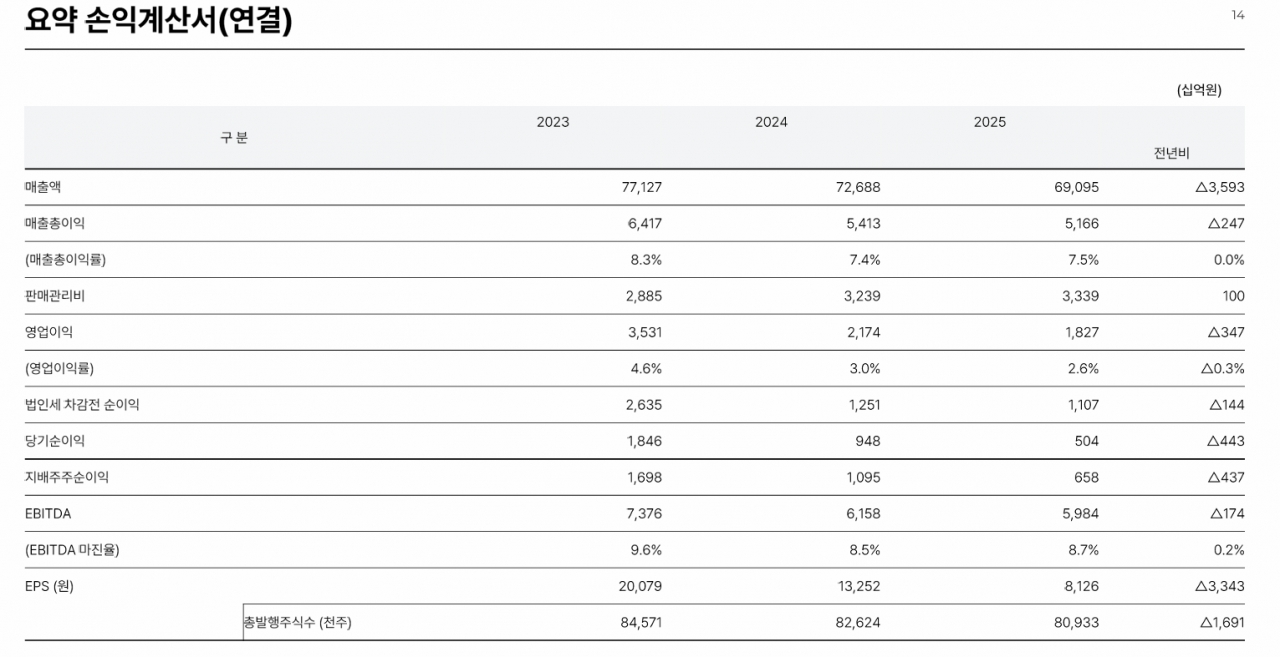The image size is (1280, 657).
Task: Click the 영업이익 row label
Action: pos(49,332)
